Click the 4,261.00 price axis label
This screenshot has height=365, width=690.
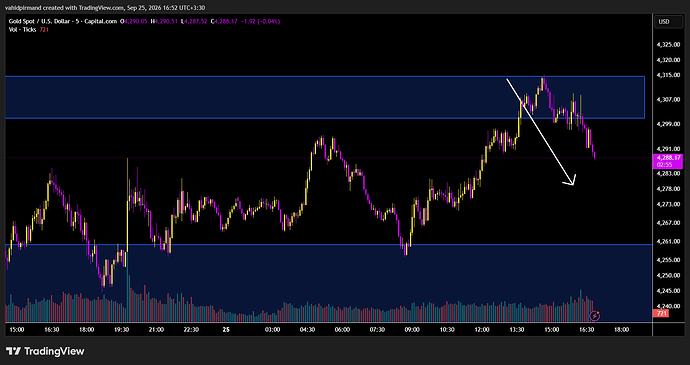click(x=668, y=241)
